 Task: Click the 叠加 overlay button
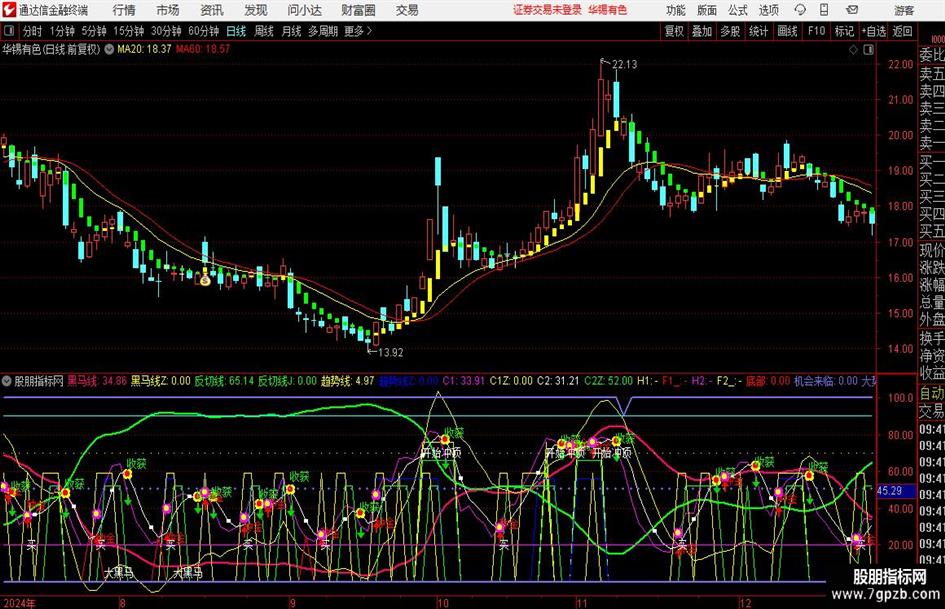pos(702,31)
